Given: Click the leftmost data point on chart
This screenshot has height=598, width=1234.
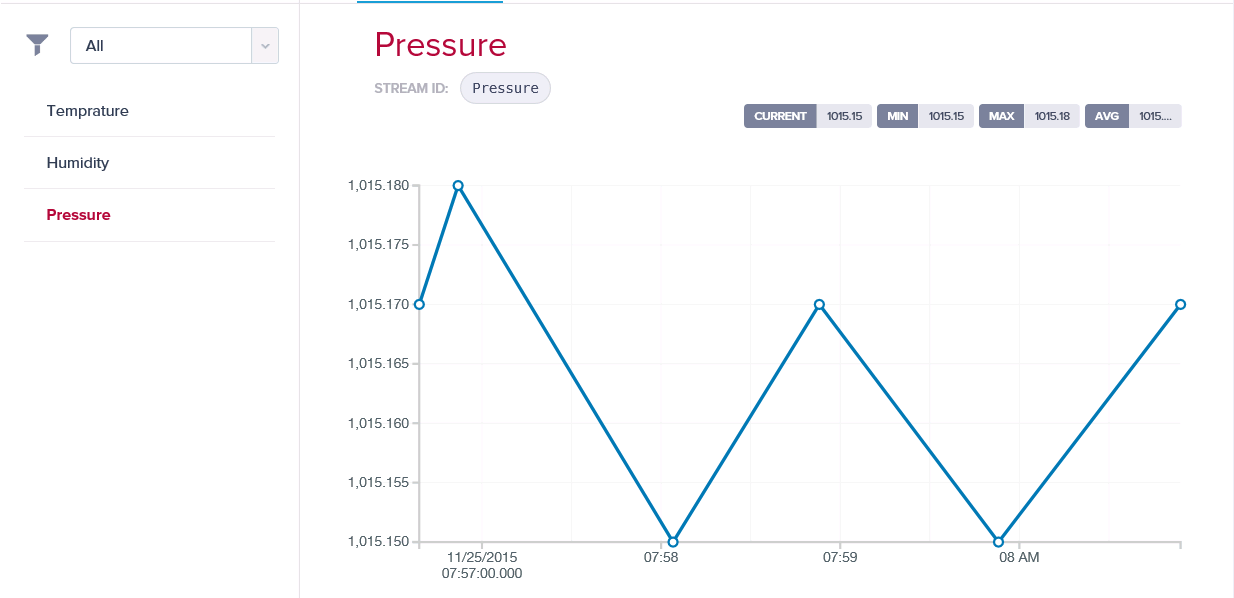Looking at the screenshot, I should (x=420, y=304).
